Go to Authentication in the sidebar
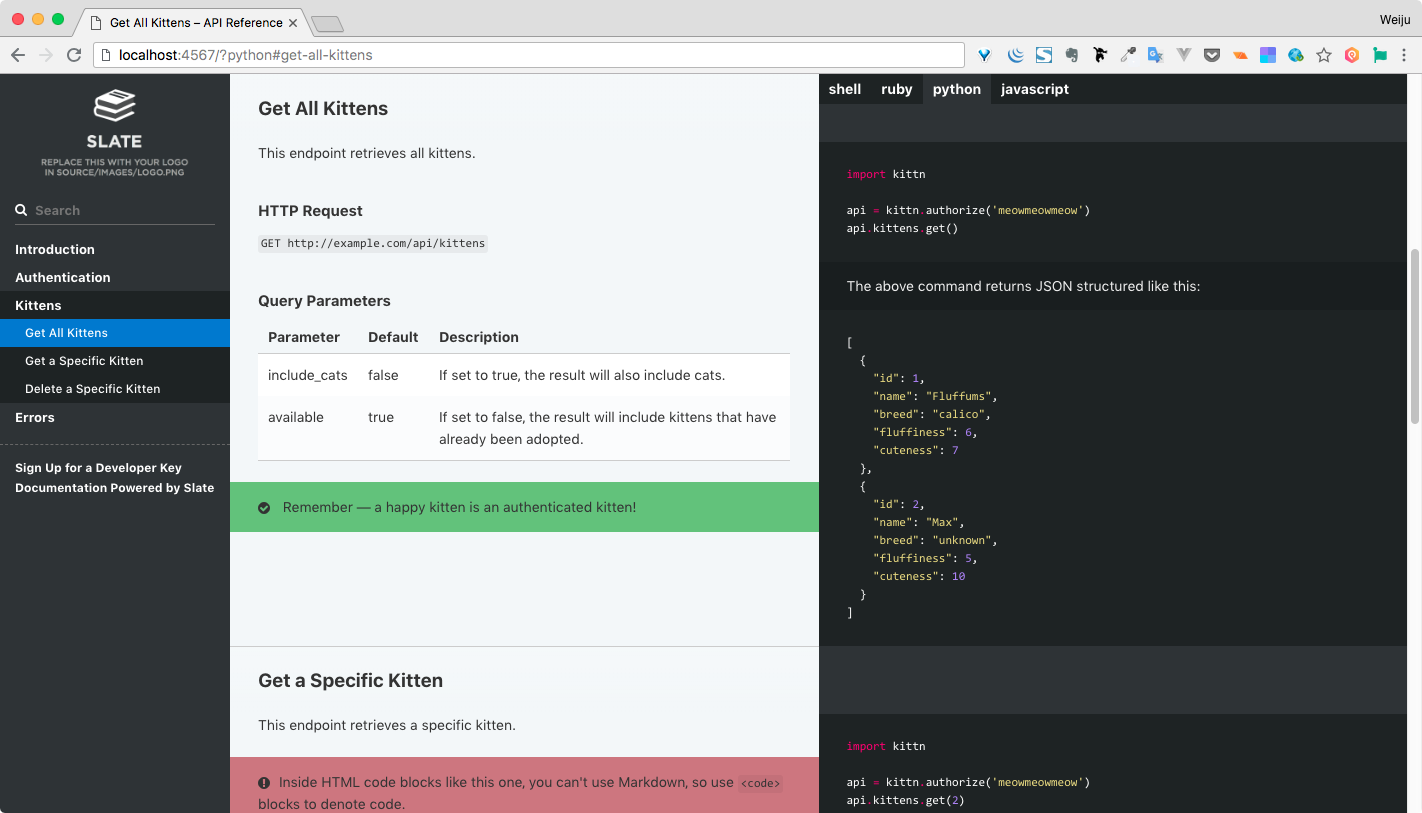The height and width of the screenshot is (813, 1422). (63, 277)
